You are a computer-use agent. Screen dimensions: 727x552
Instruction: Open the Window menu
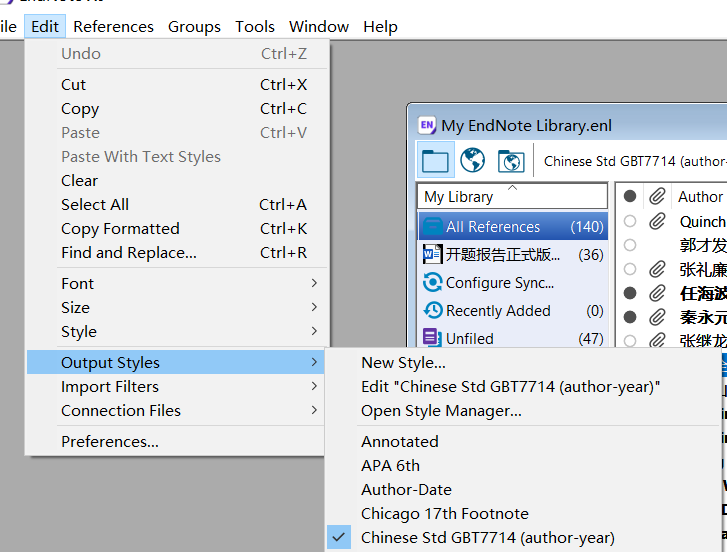(319, 26)
